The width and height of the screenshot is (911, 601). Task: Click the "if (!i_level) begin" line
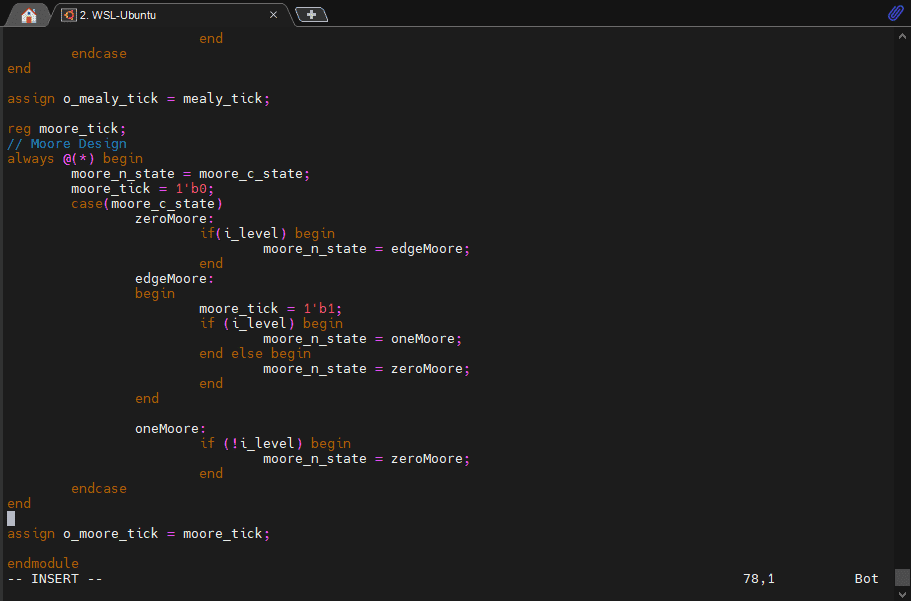275,443
